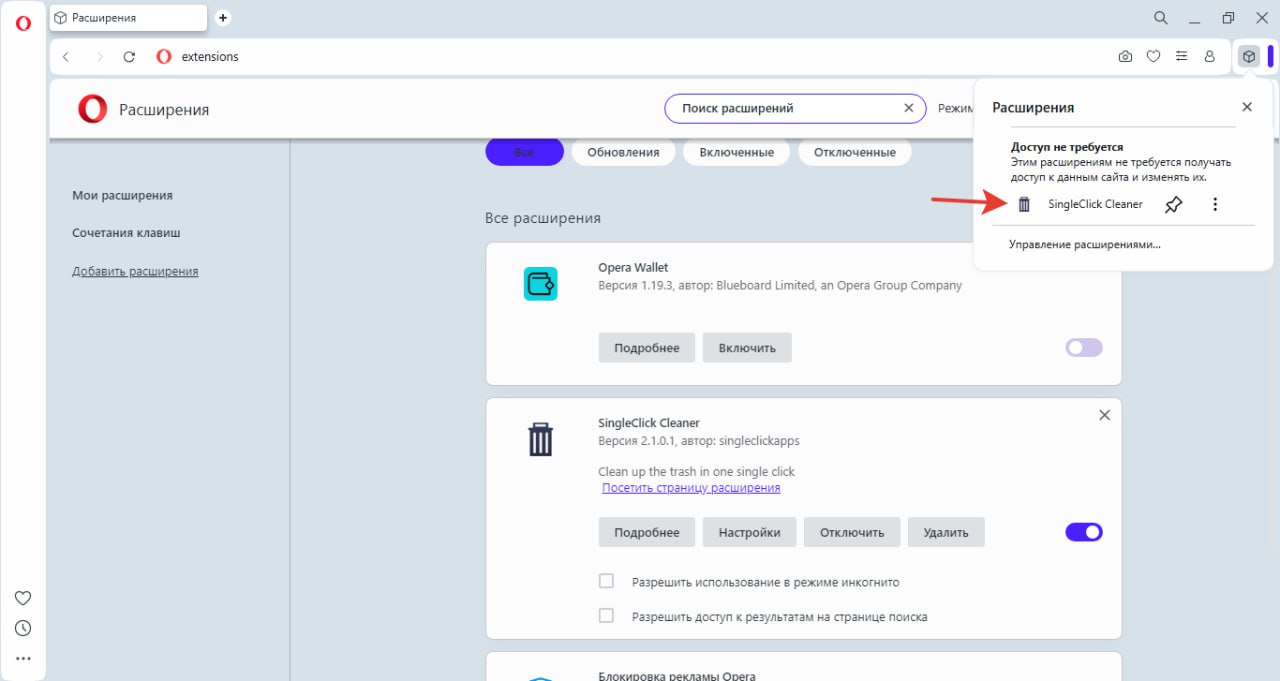Viewport: 1280px width, 681px height.
Task: Click the Opera Wallet extension icon
Action: click(540, 284)
